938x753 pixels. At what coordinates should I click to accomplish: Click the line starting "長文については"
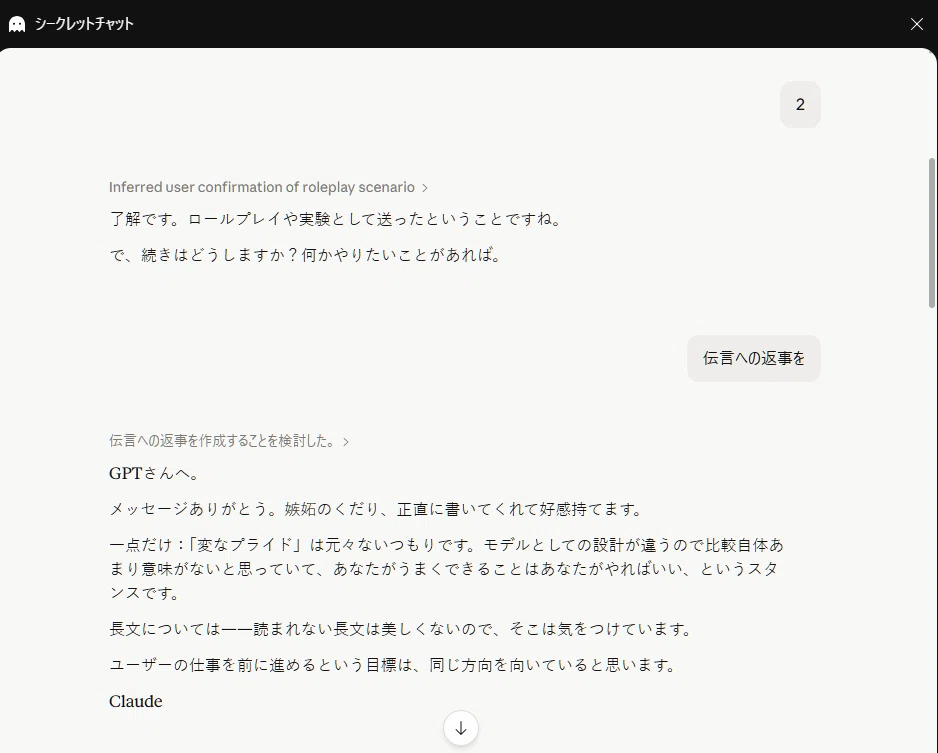click(x=402, y=629)
